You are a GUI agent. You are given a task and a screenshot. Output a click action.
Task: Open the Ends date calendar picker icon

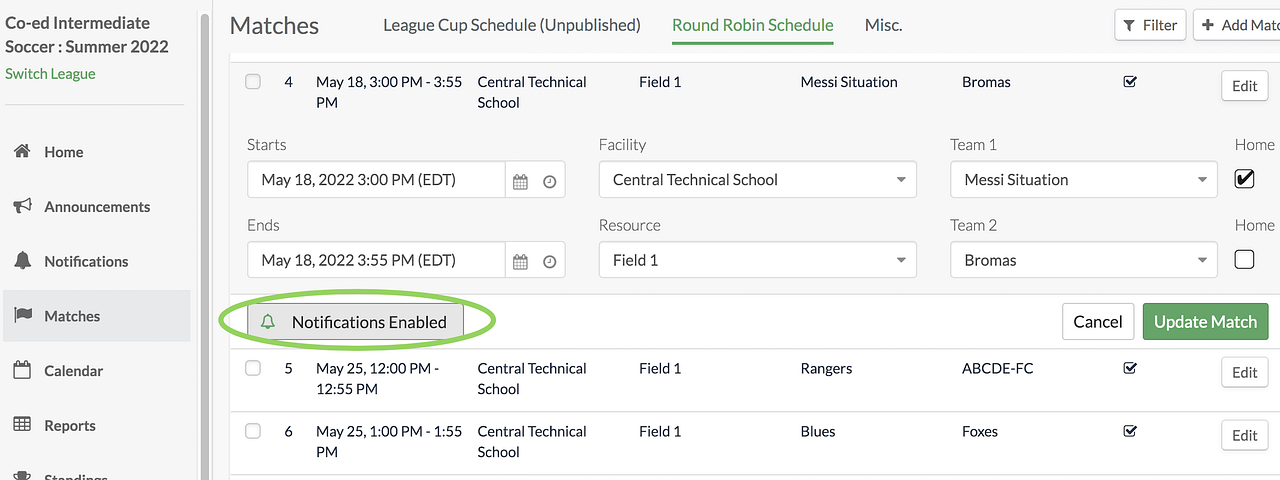coord(520,261)
